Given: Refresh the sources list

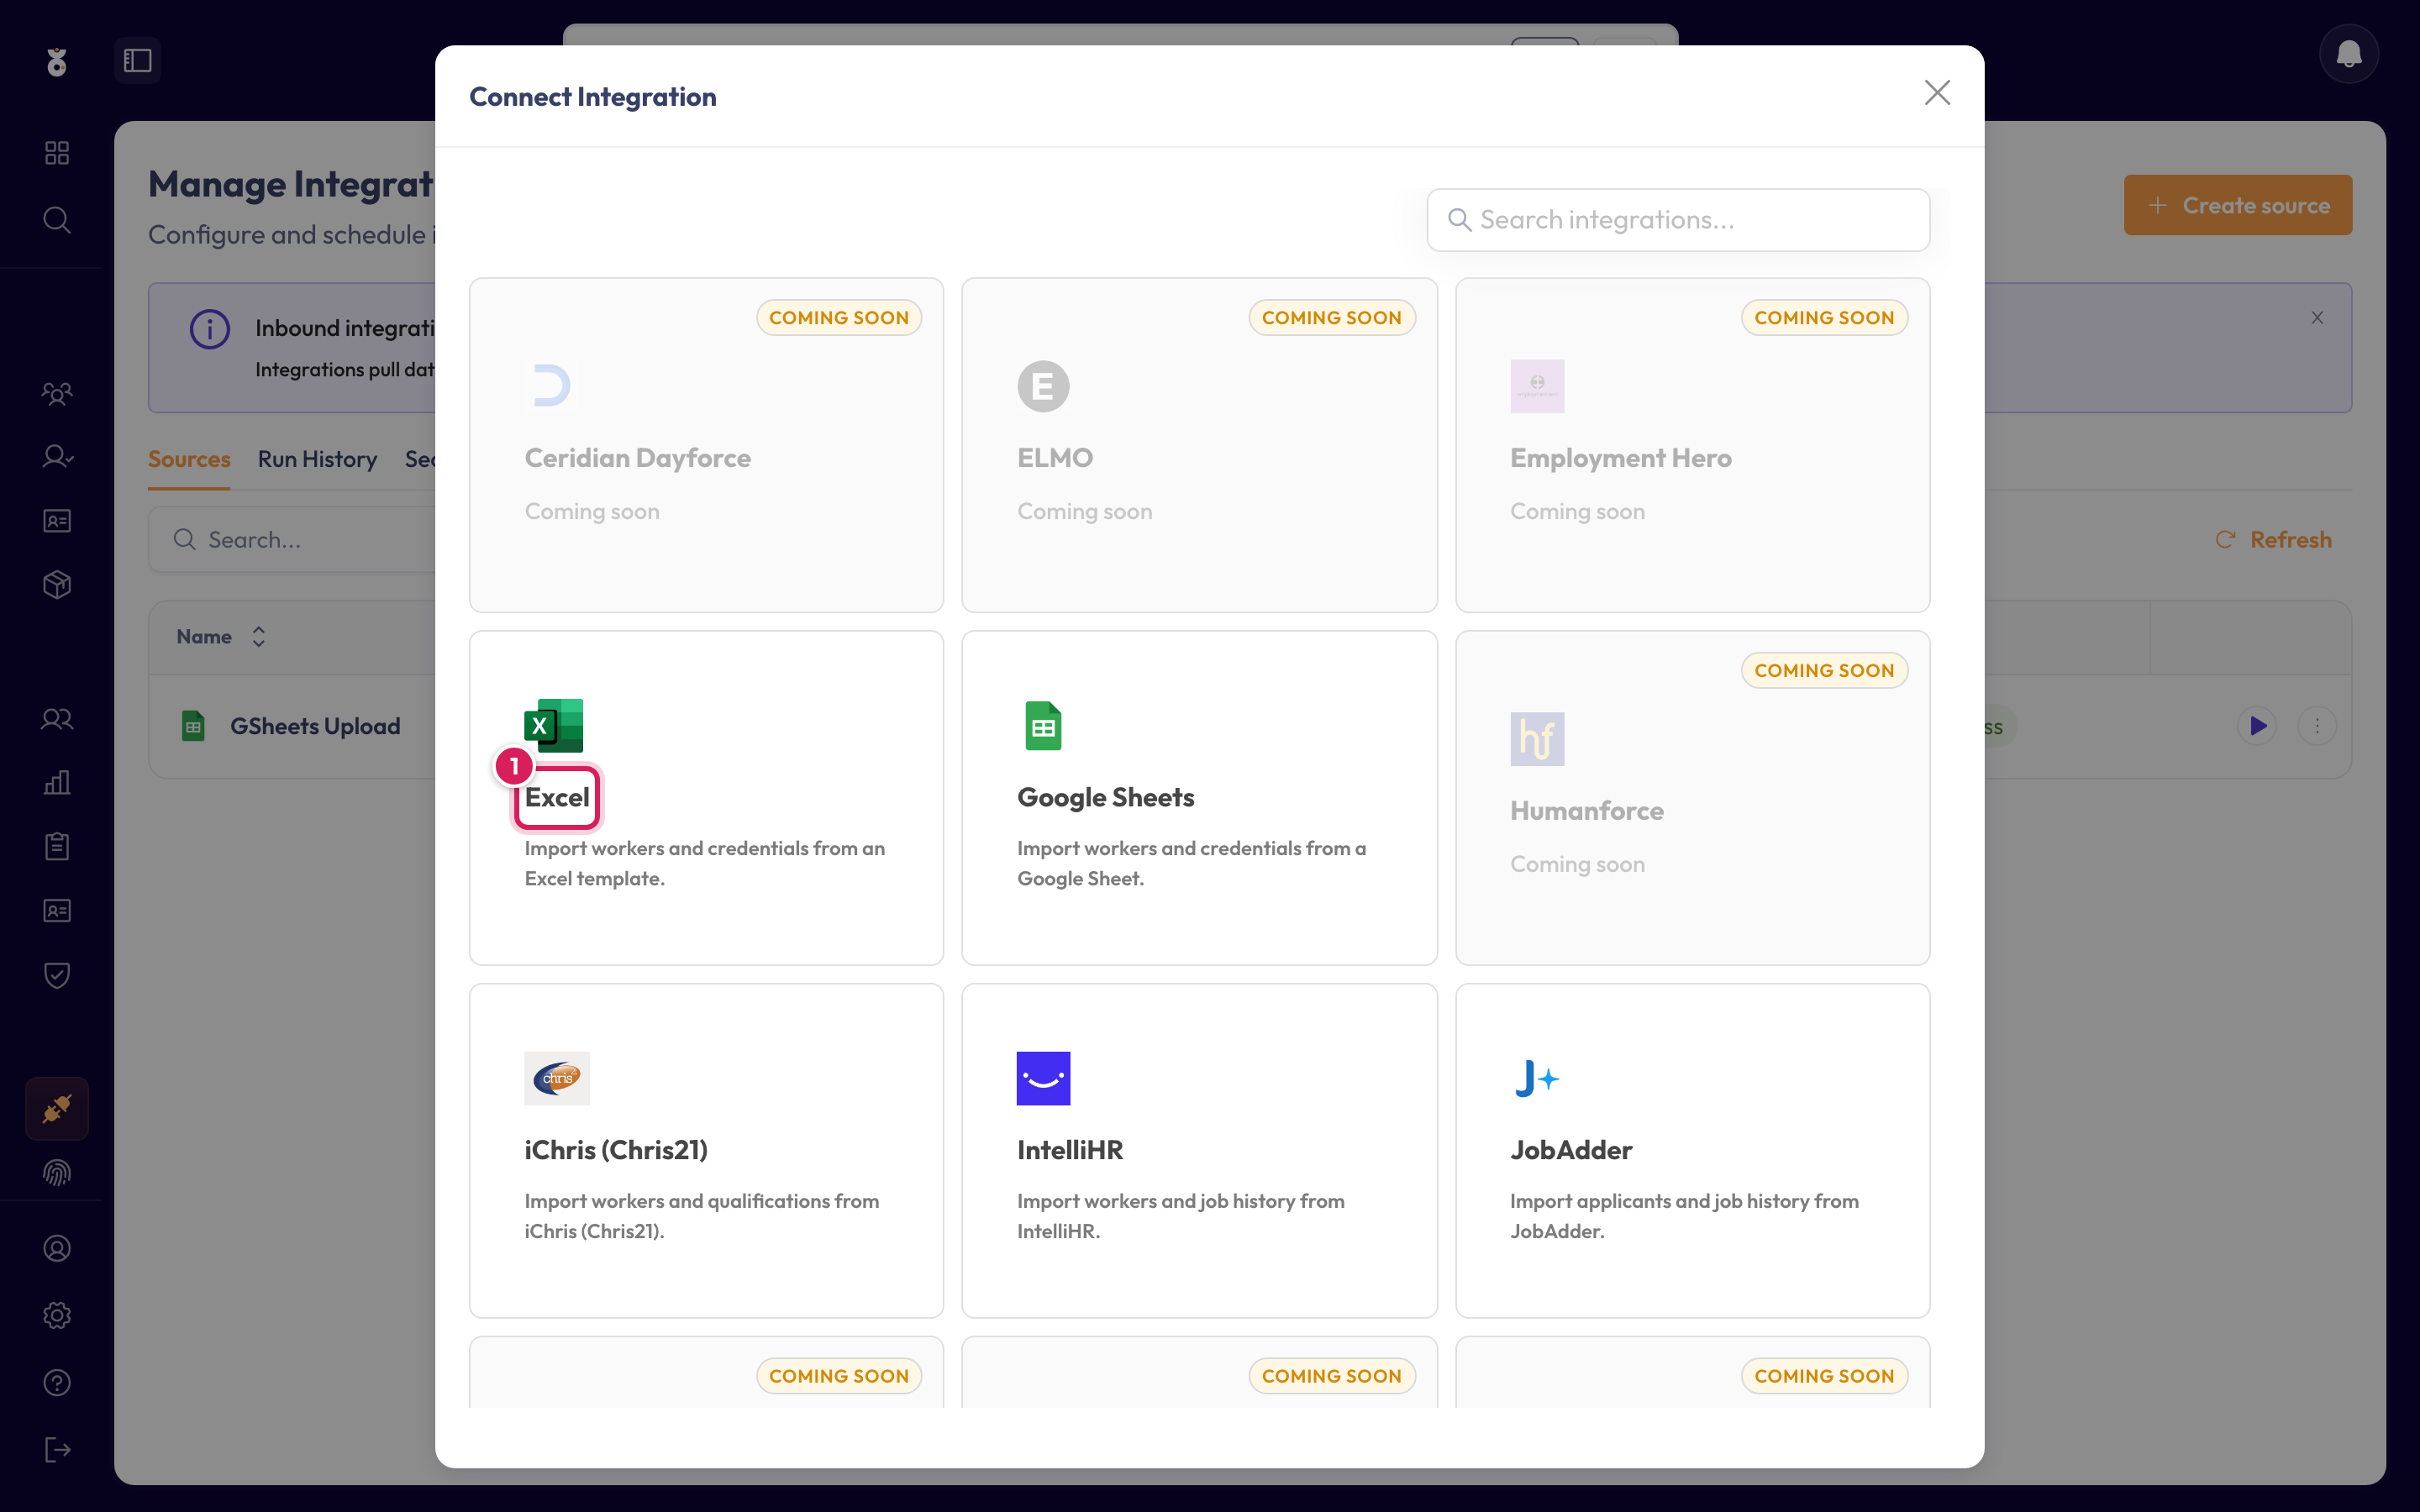Looking at the screenshot, I should click(2274, 540).
